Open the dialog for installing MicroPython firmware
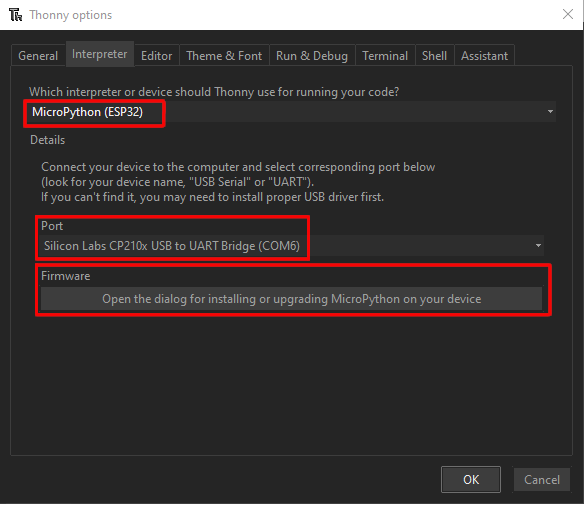The image size is (585, 505). point(291,299)
